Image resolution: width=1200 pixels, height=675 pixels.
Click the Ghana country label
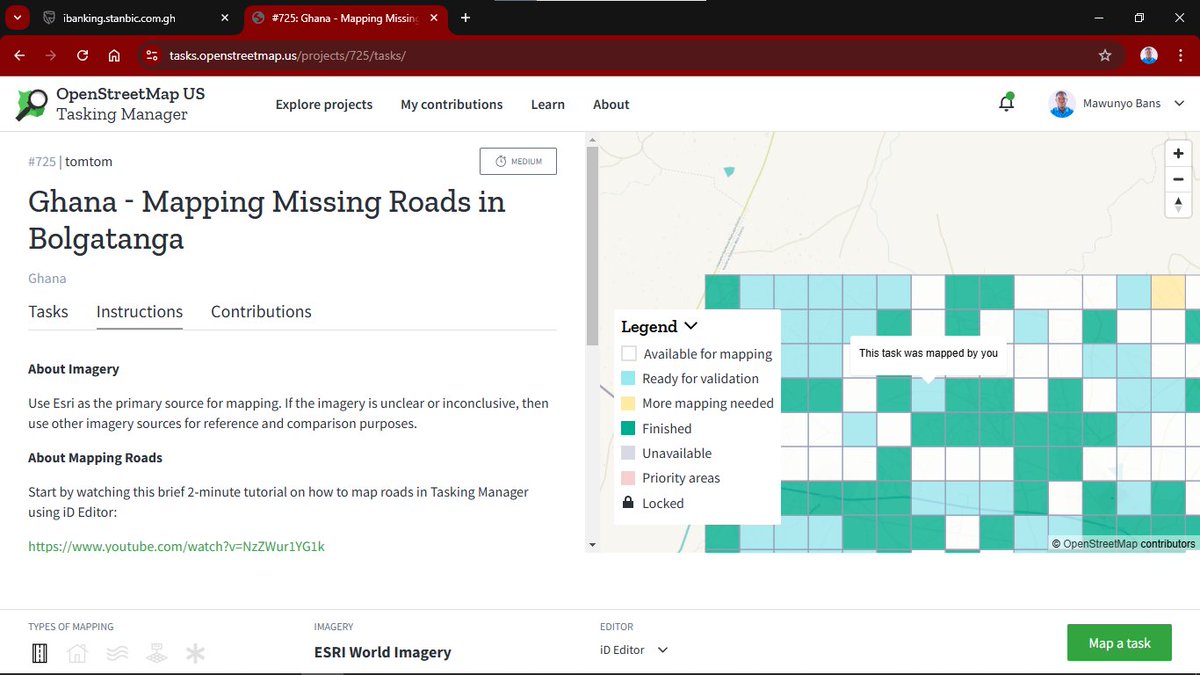(x=47, y=278)
